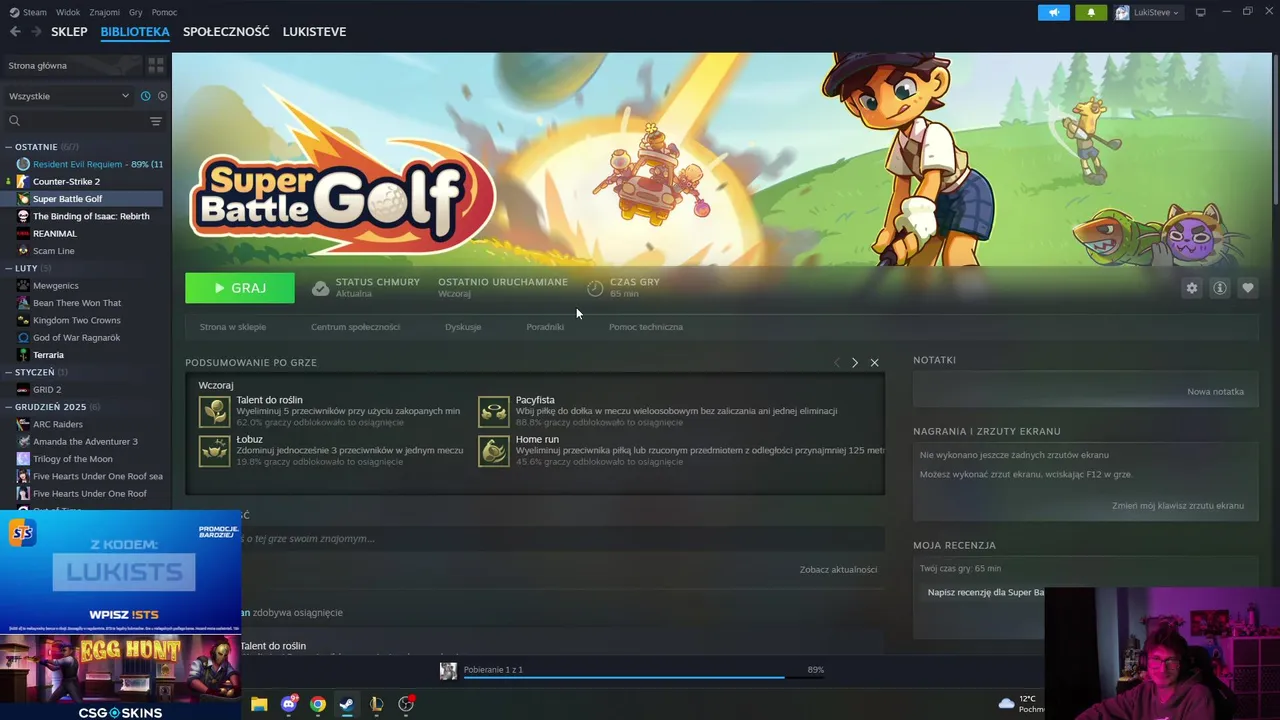Open Poradniki link
This screenshot has width=1280, height=720.
(x=545, y=327)
